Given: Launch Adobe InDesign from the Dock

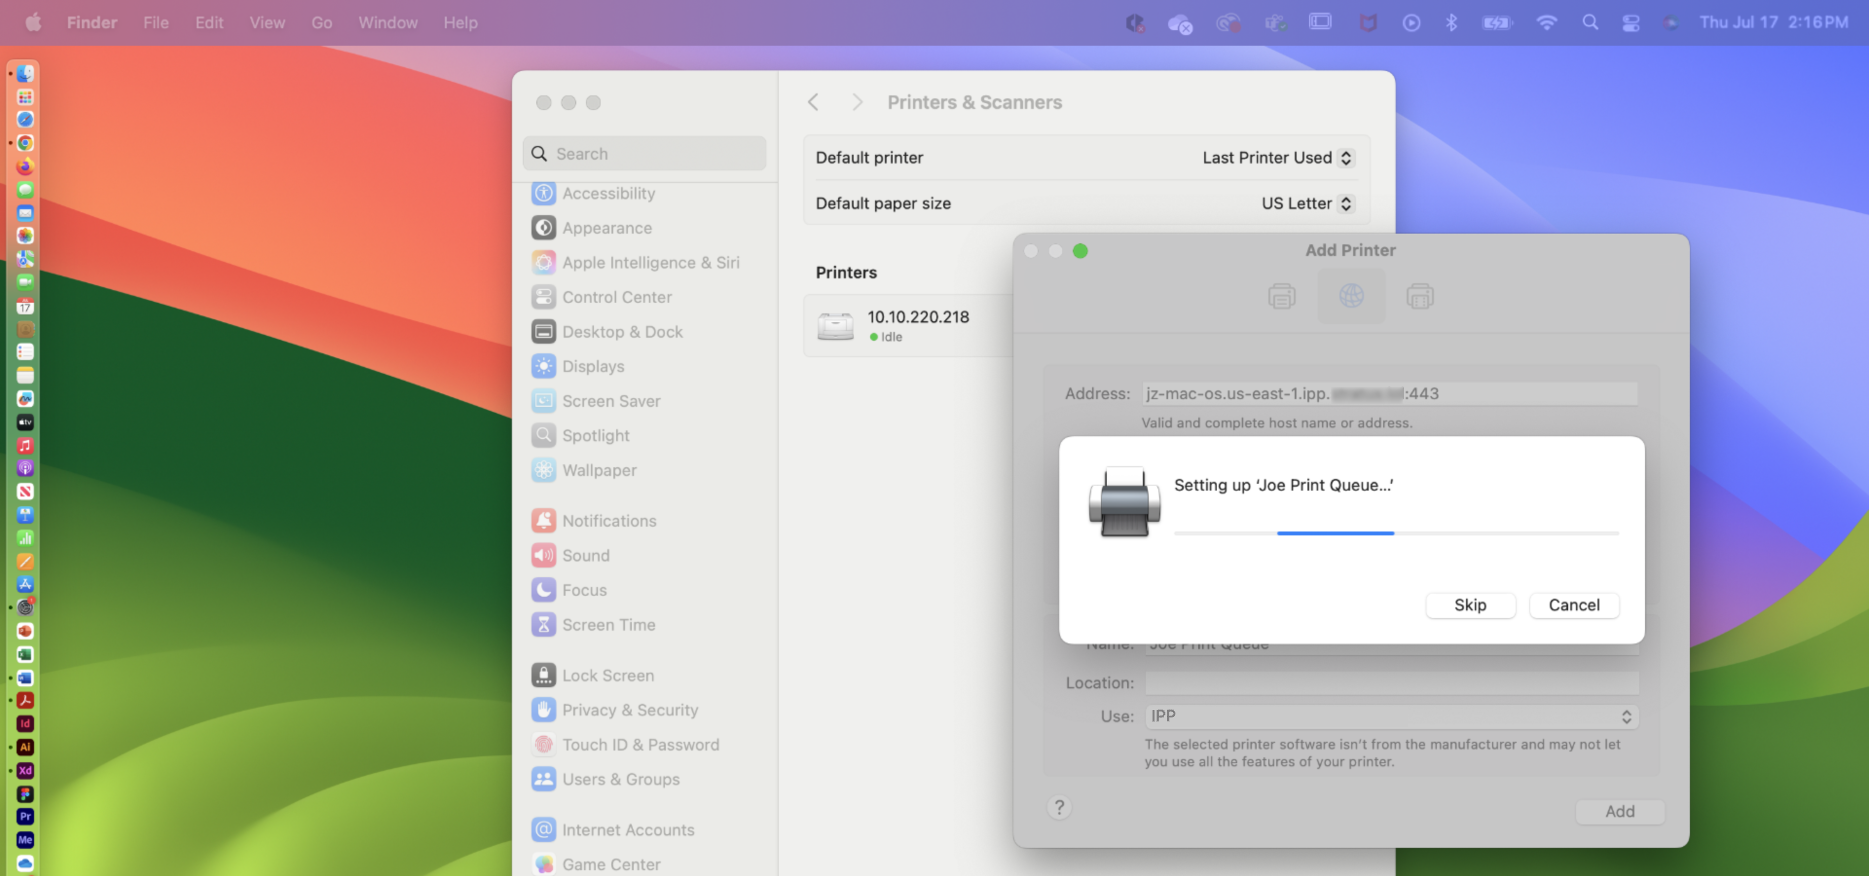Looking at the screenshot, I should point(25,724).
